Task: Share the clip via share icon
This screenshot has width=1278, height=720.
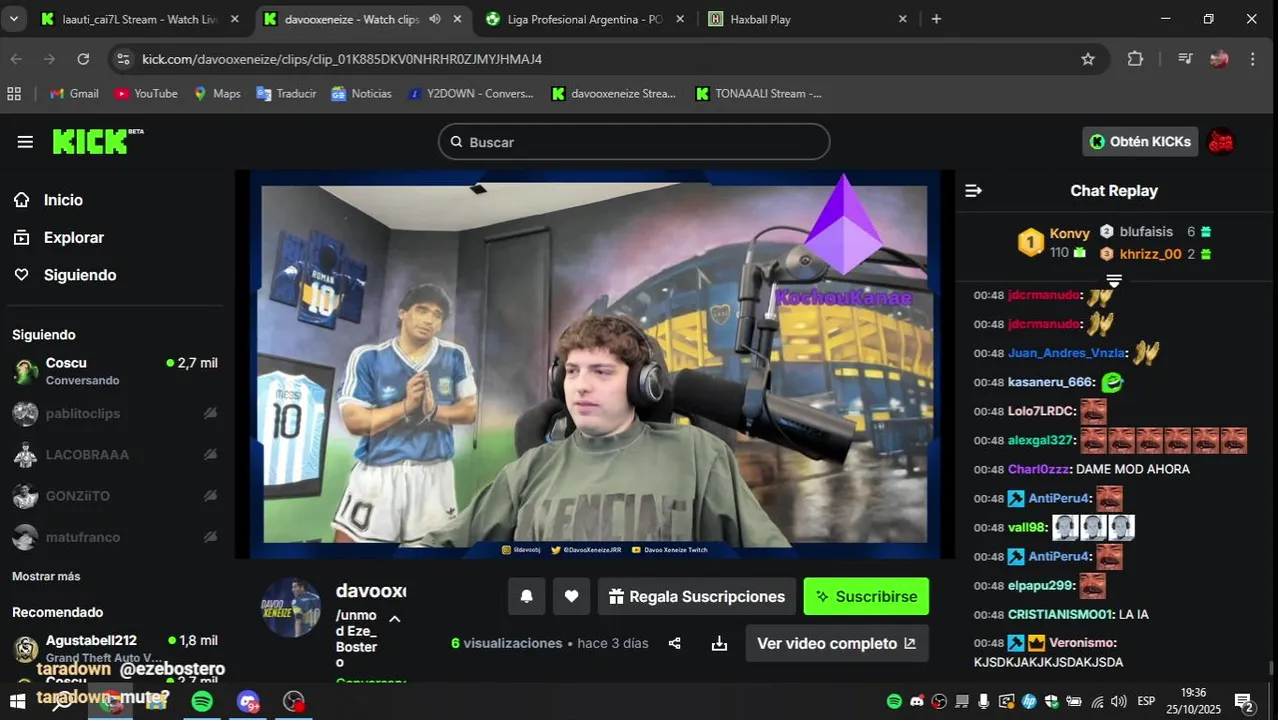Action: pos(675,643)
